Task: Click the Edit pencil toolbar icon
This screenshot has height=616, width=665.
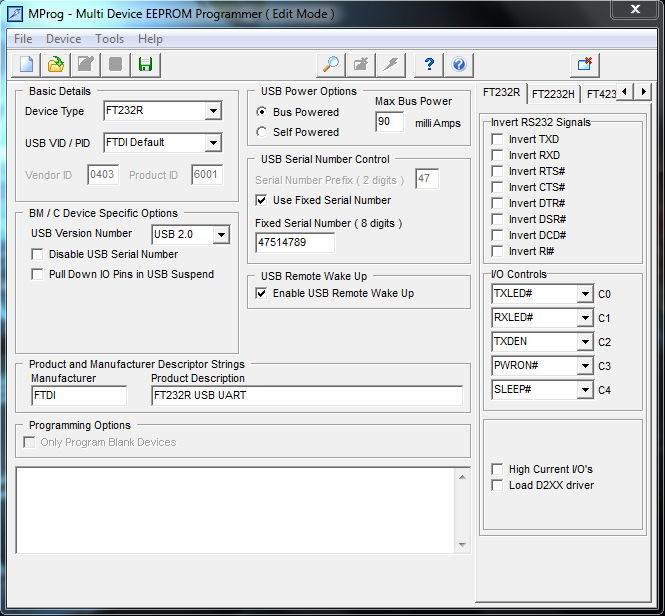Action: 86,65
